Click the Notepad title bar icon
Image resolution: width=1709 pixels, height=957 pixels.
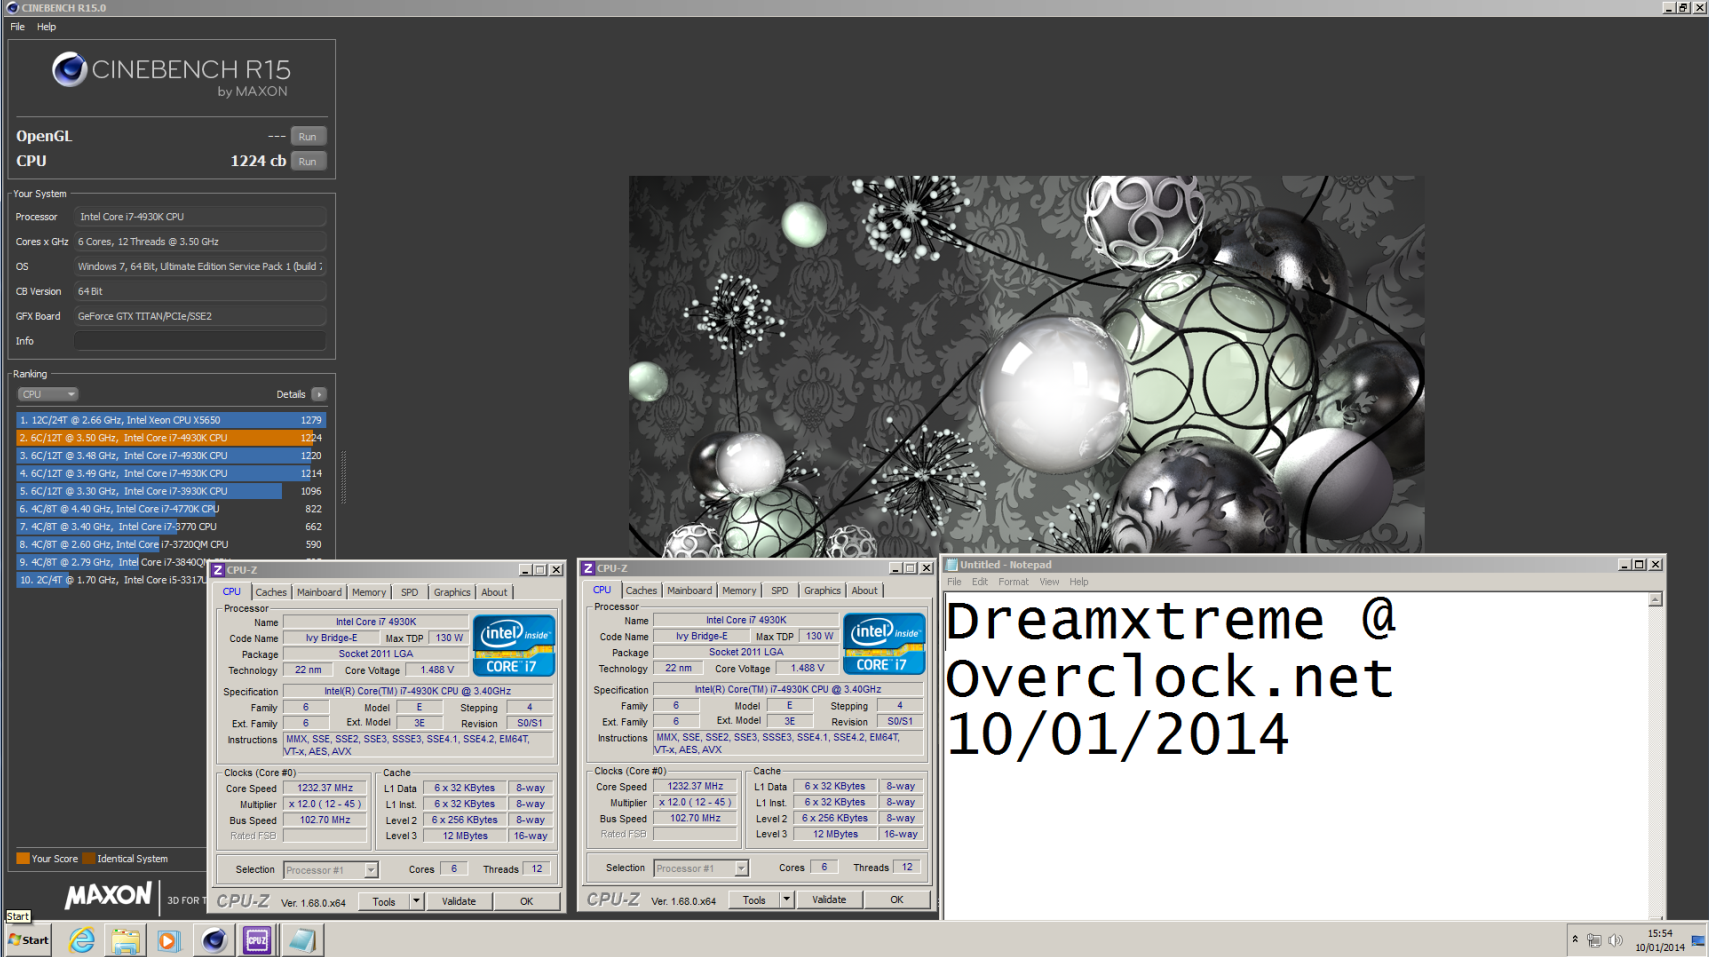[x=952, y=565]
